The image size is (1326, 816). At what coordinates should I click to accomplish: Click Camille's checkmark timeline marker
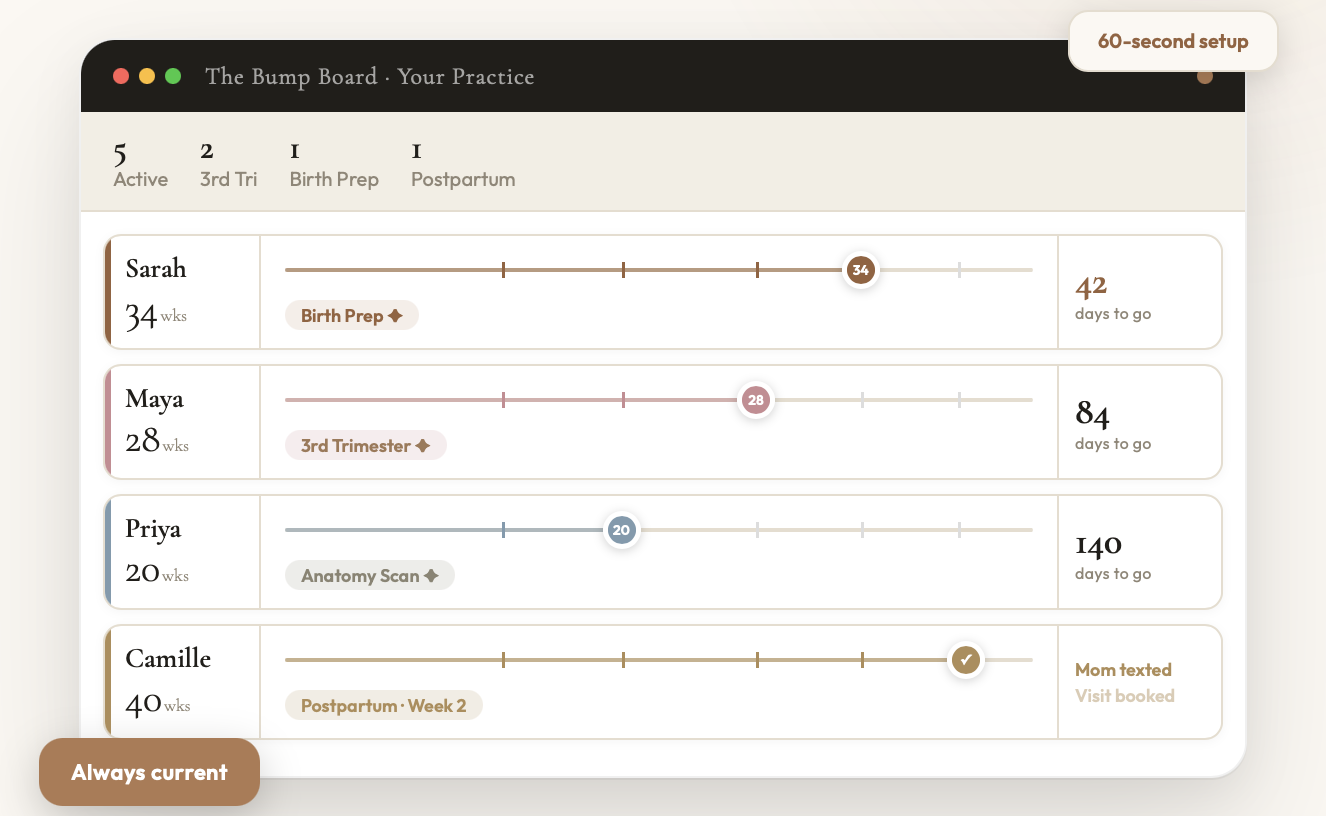[x=965, y=660]
